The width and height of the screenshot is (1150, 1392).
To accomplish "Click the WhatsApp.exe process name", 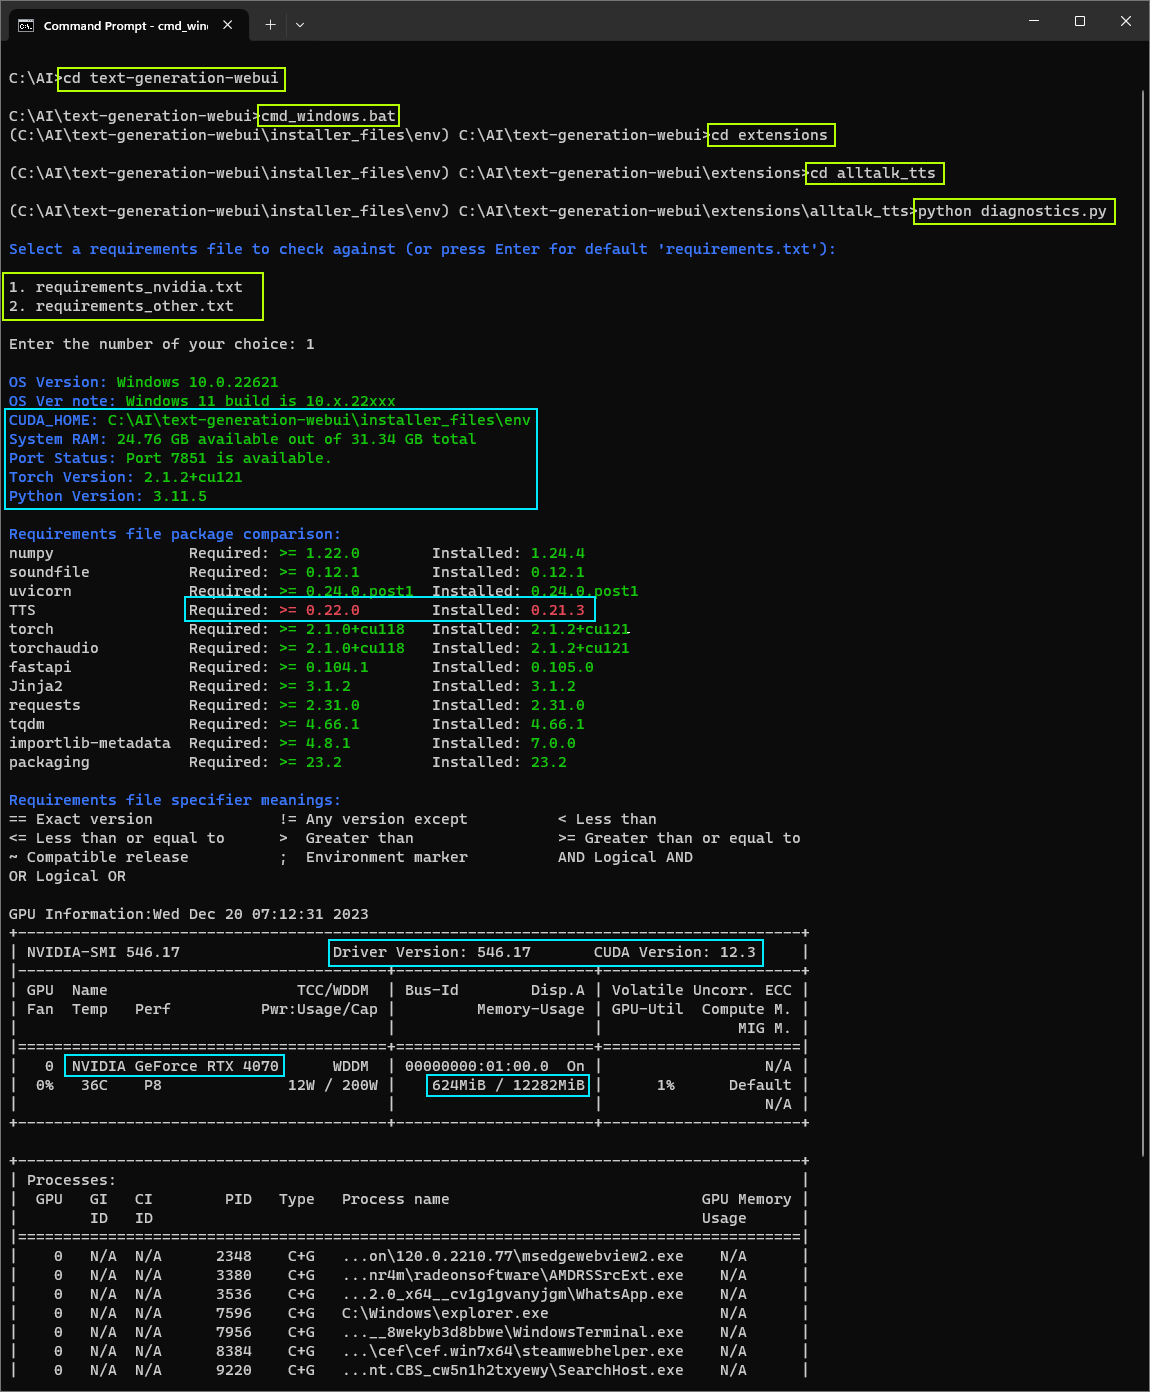I will click(x=513, y=1294).
